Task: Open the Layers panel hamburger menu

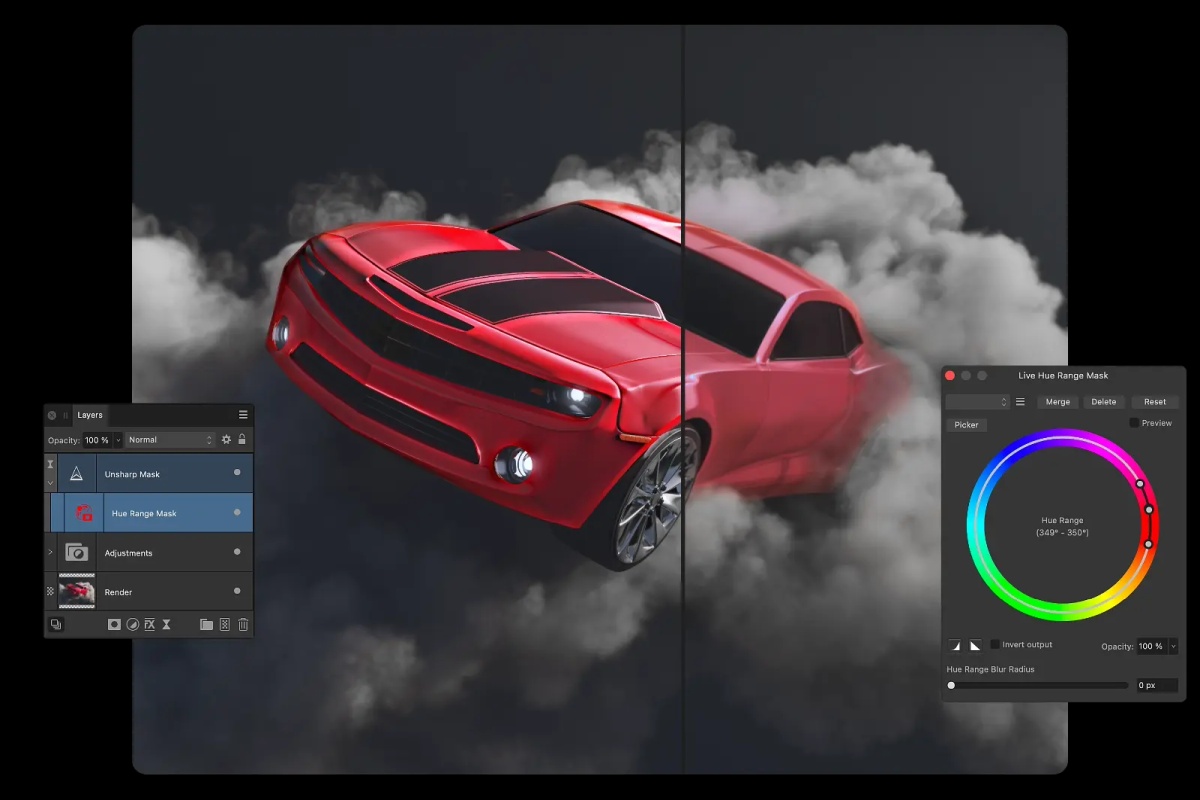Action: point(243,415)
